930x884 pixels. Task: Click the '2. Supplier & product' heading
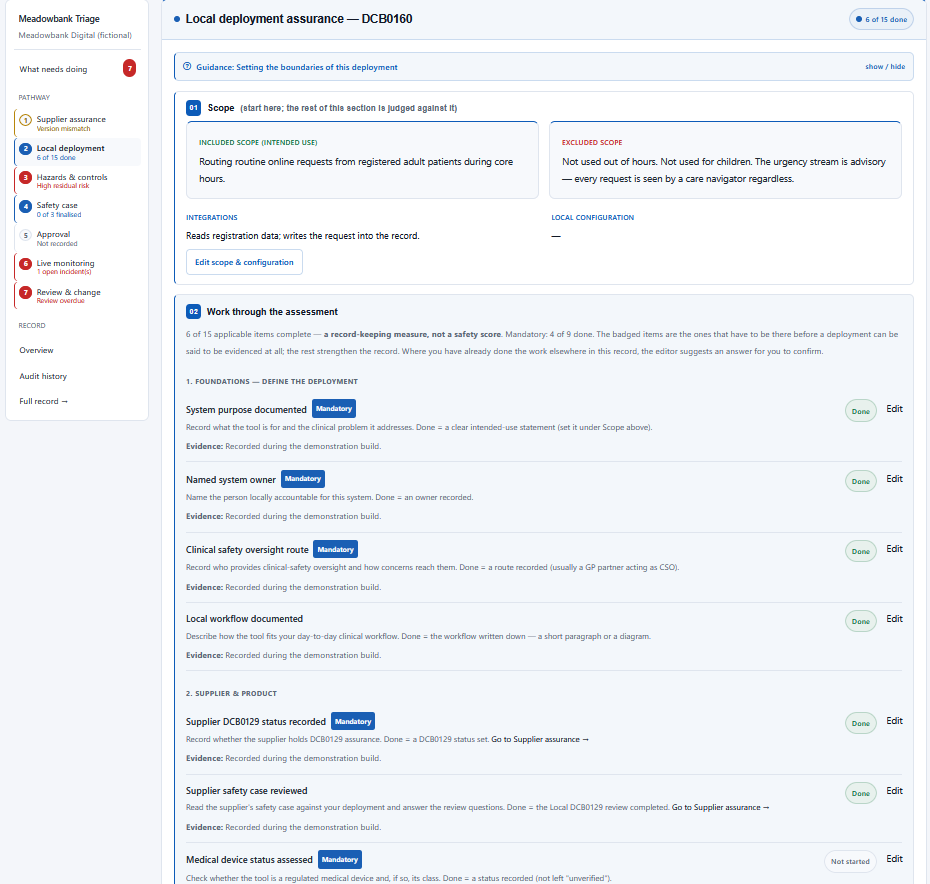click(x=231, y=694)
